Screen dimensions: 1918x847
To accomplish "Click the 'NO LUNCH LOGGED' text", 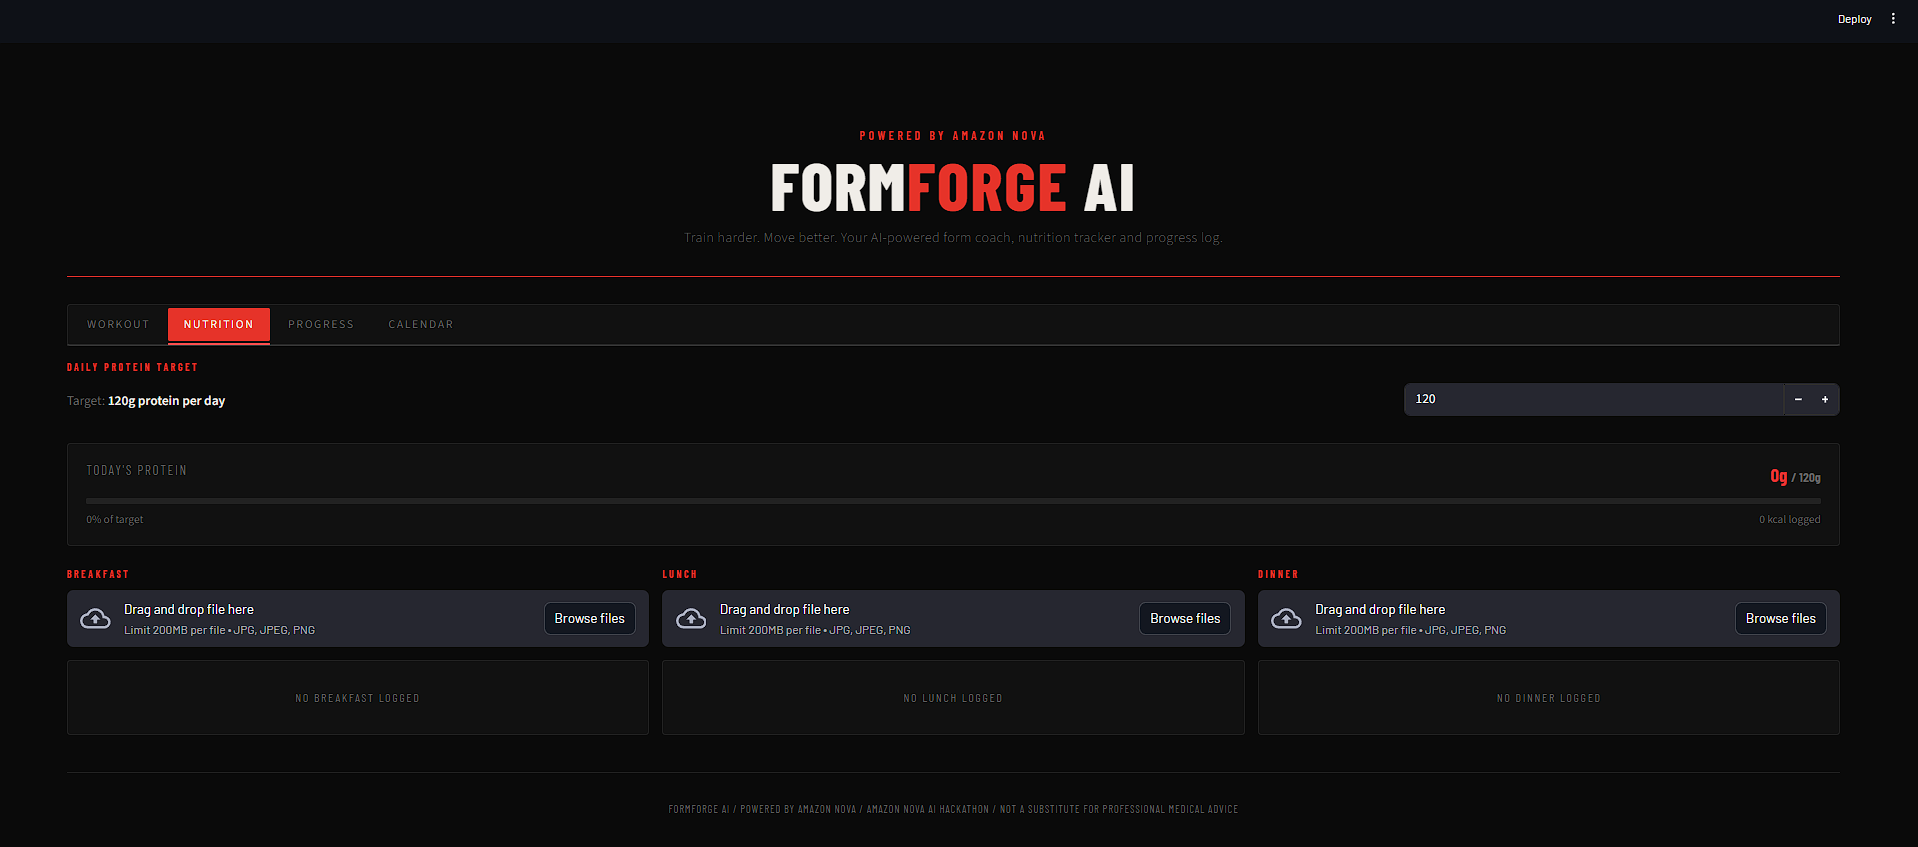I will (953, 698).
